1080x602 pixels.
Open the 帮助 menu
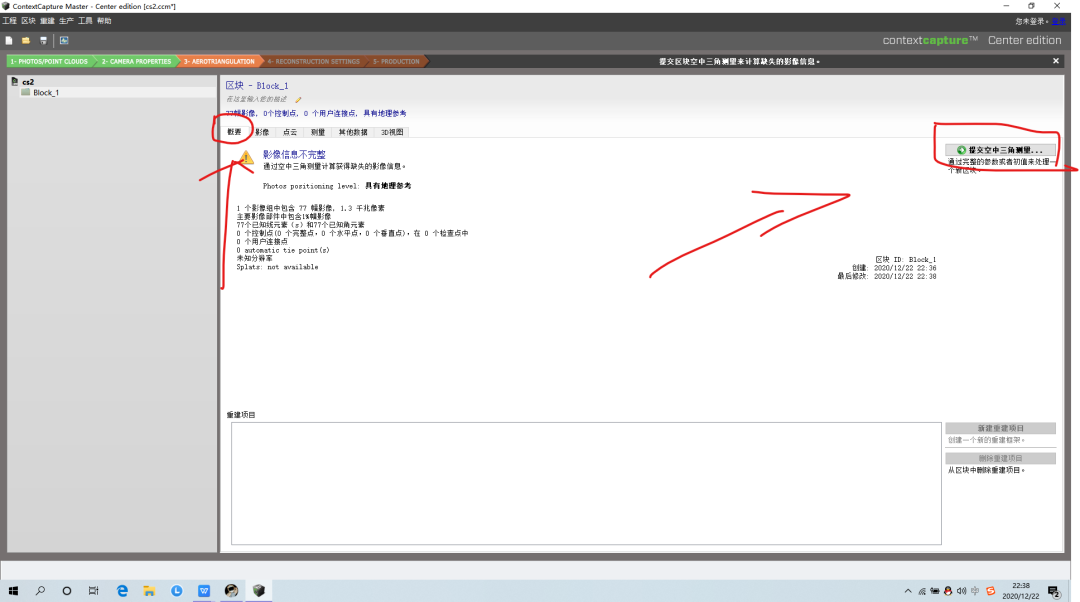tap(104, 21)
